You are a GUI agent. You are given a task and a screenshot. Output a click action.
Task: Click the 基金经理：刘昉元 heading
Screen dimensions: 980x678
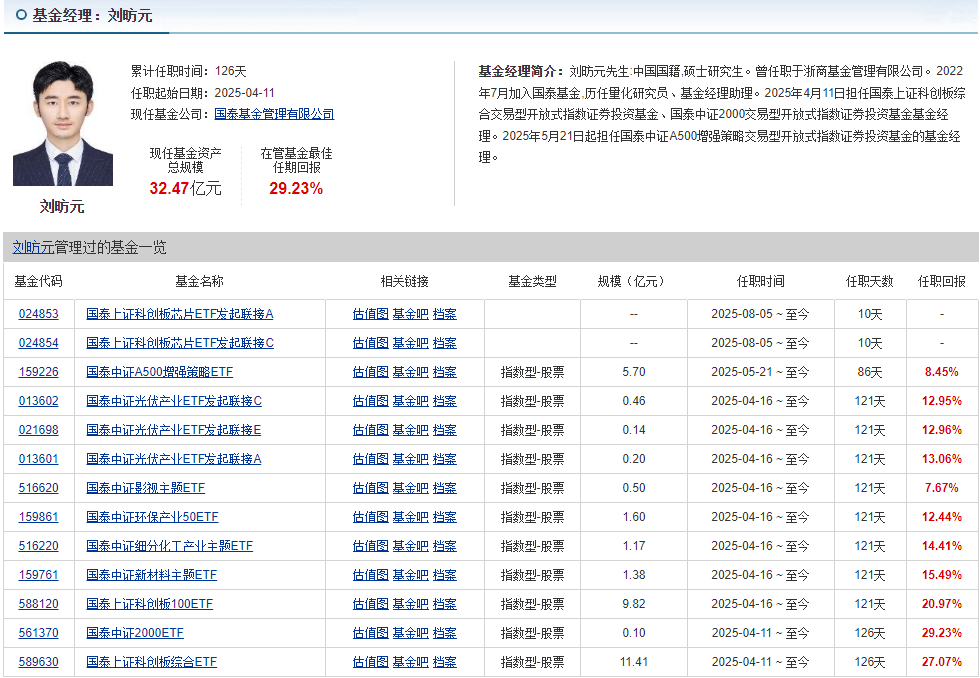pyautogui.click(x=92, y=16)
